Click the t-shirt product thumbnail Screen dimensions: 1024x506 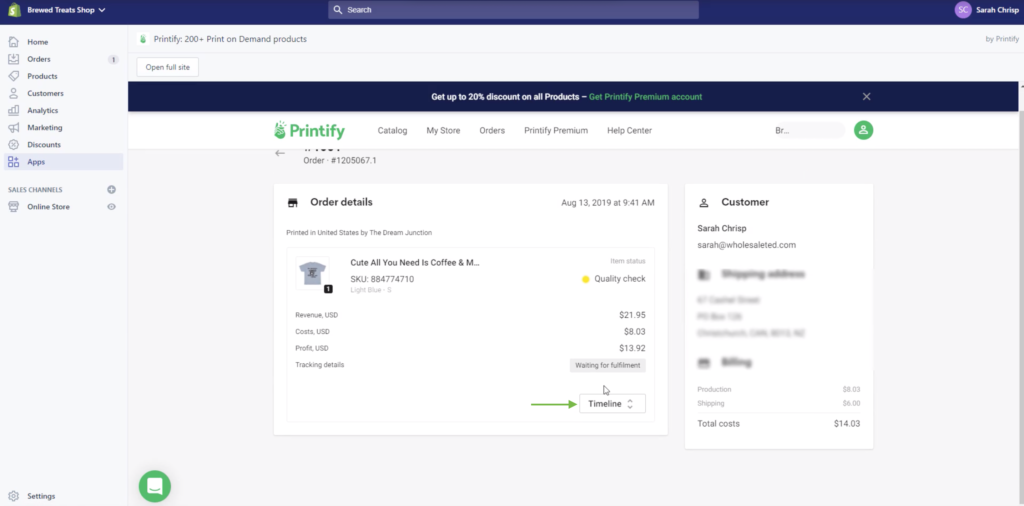[313, 273]
